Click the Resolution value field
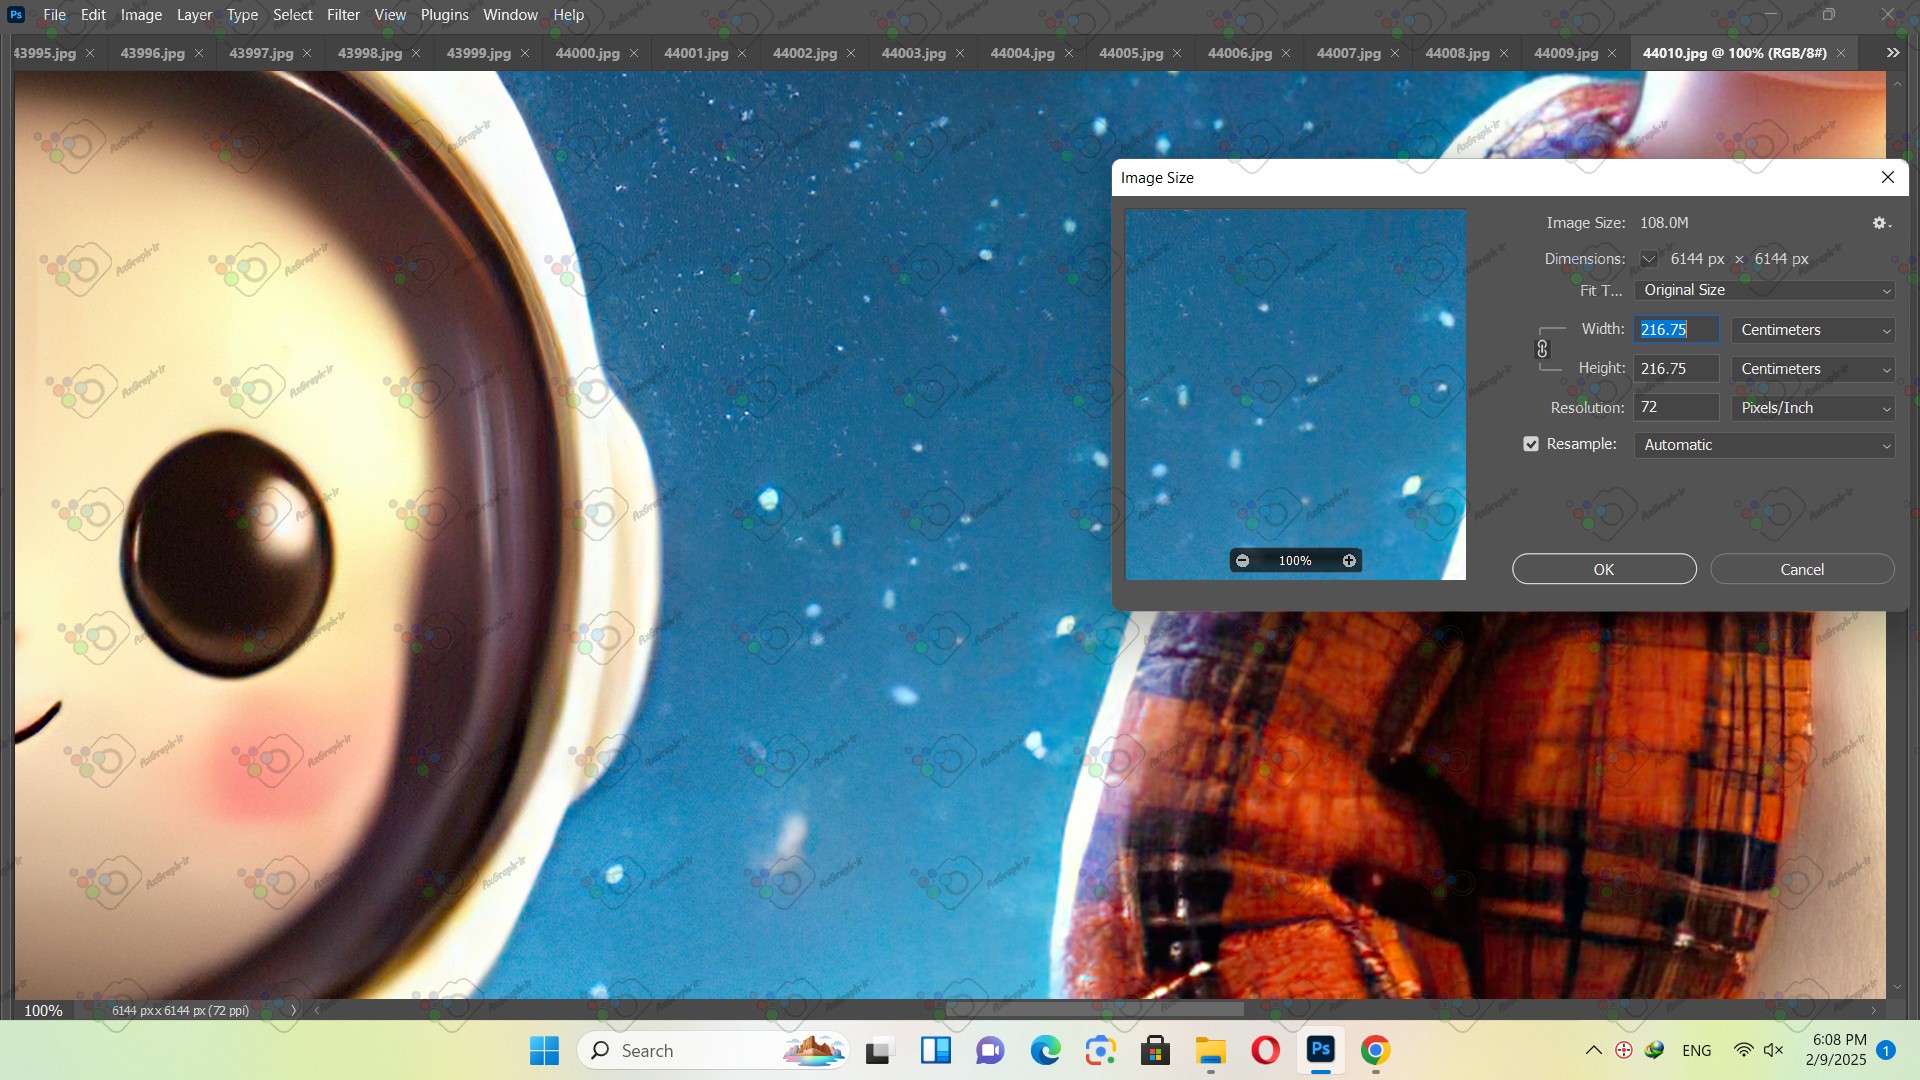The image size is (1920, 1080). point(1677,407)
